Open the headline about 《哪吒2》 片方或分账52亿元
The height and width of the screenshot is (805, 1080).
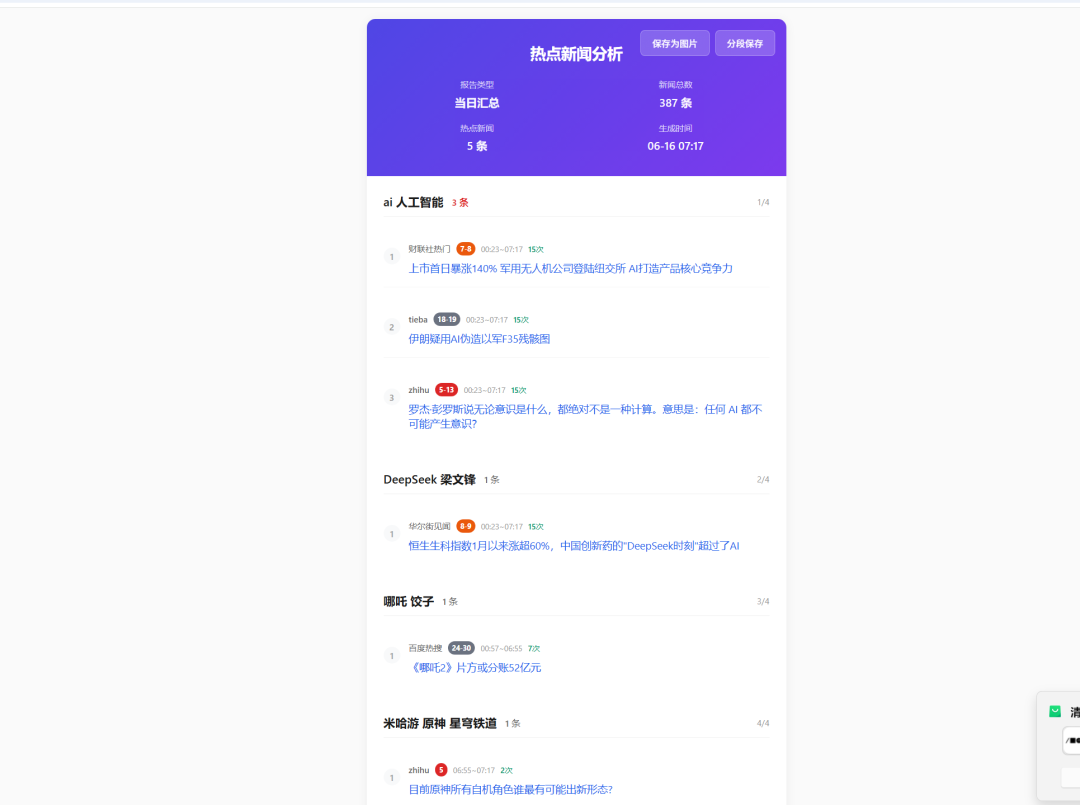475,667
